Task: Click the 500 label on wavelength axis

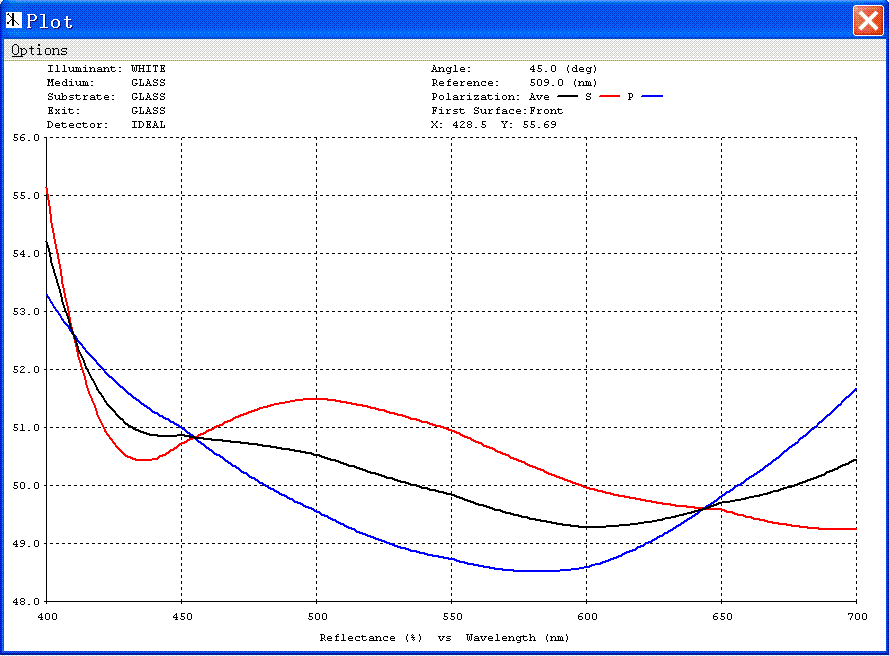Action: click(x=316, y=616)
